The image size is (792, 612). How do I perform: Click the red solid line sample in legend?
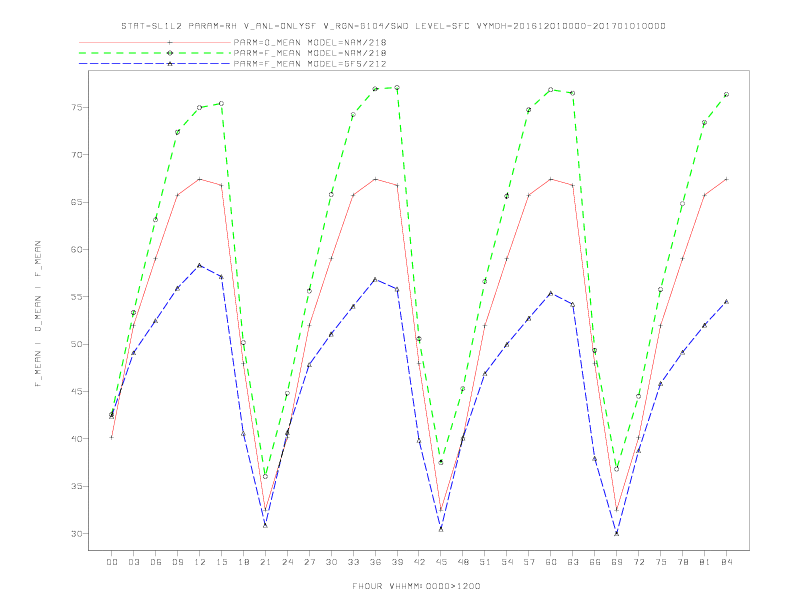point(155,42)
